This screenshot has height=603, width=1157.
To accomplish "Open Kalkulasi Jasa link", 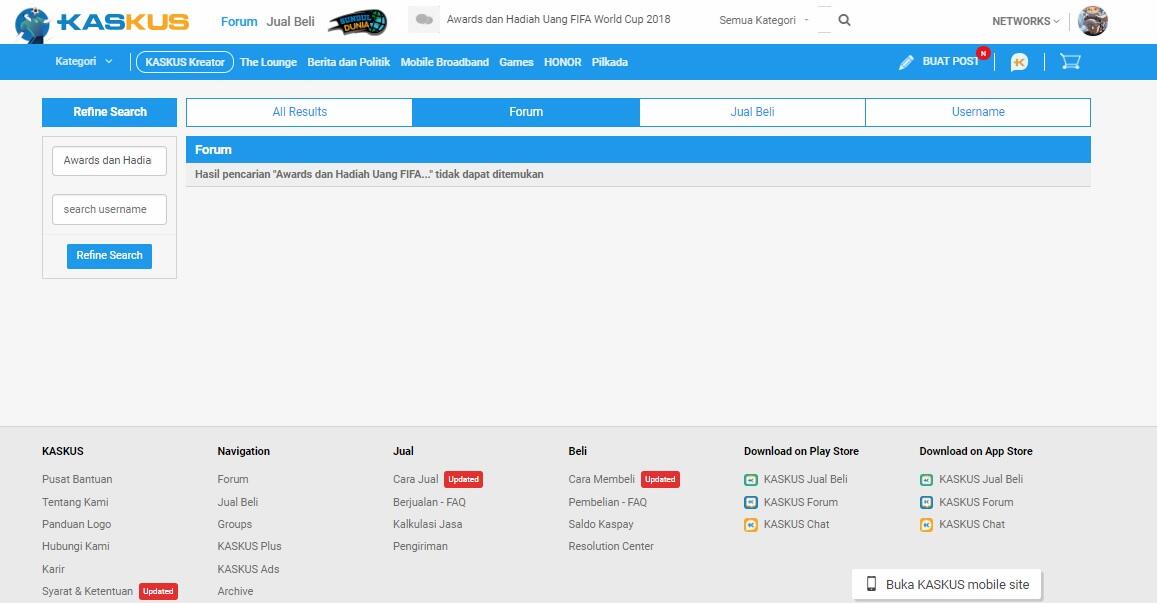I will 427,525.
